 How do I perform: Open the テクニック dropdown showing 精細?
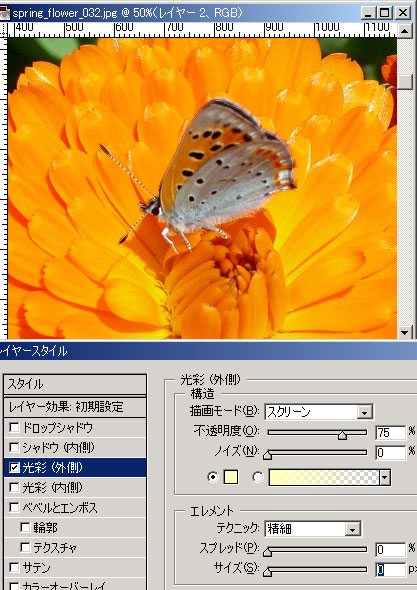point(313,529)
